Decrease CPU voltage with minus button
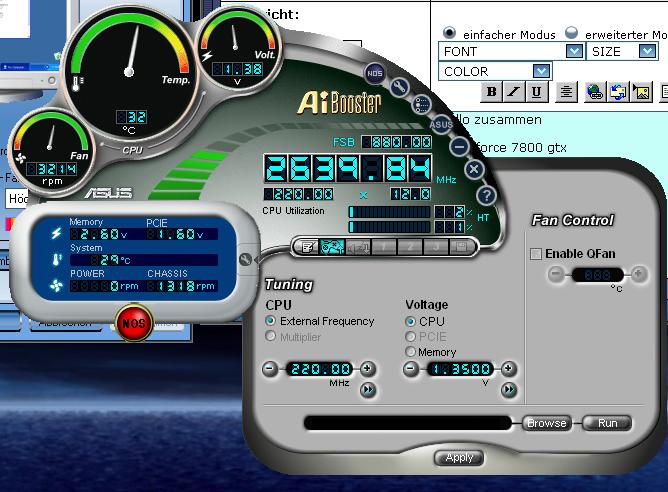This screenshot has height=492, width=668. pyautogui.click(x=408, y=369)
